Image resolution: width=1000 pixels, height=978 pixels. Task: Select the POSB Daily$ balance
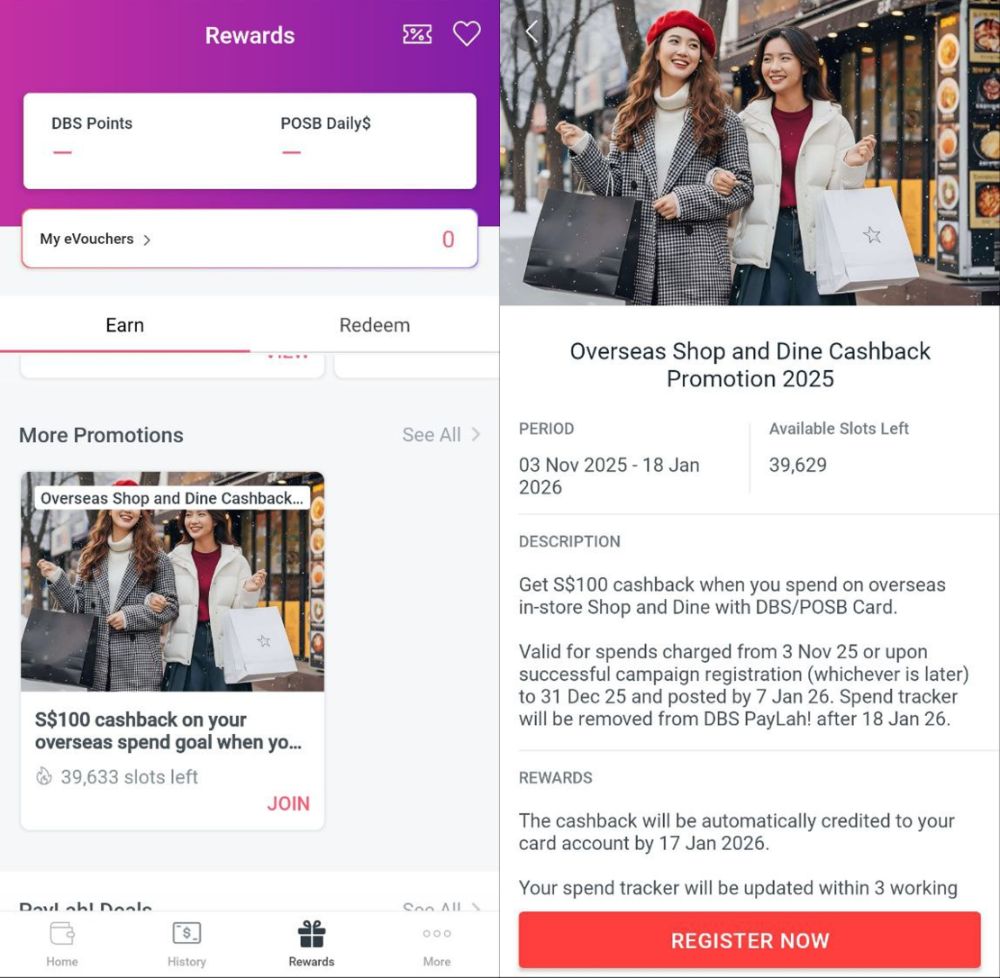pos(325,136)
